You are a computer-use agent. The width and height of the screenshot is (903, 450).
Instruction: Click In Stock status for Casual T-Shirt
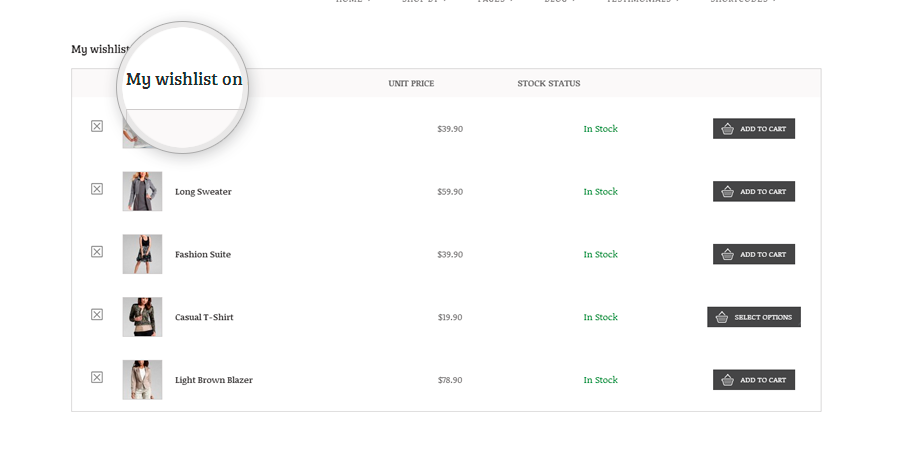[601, 317]
